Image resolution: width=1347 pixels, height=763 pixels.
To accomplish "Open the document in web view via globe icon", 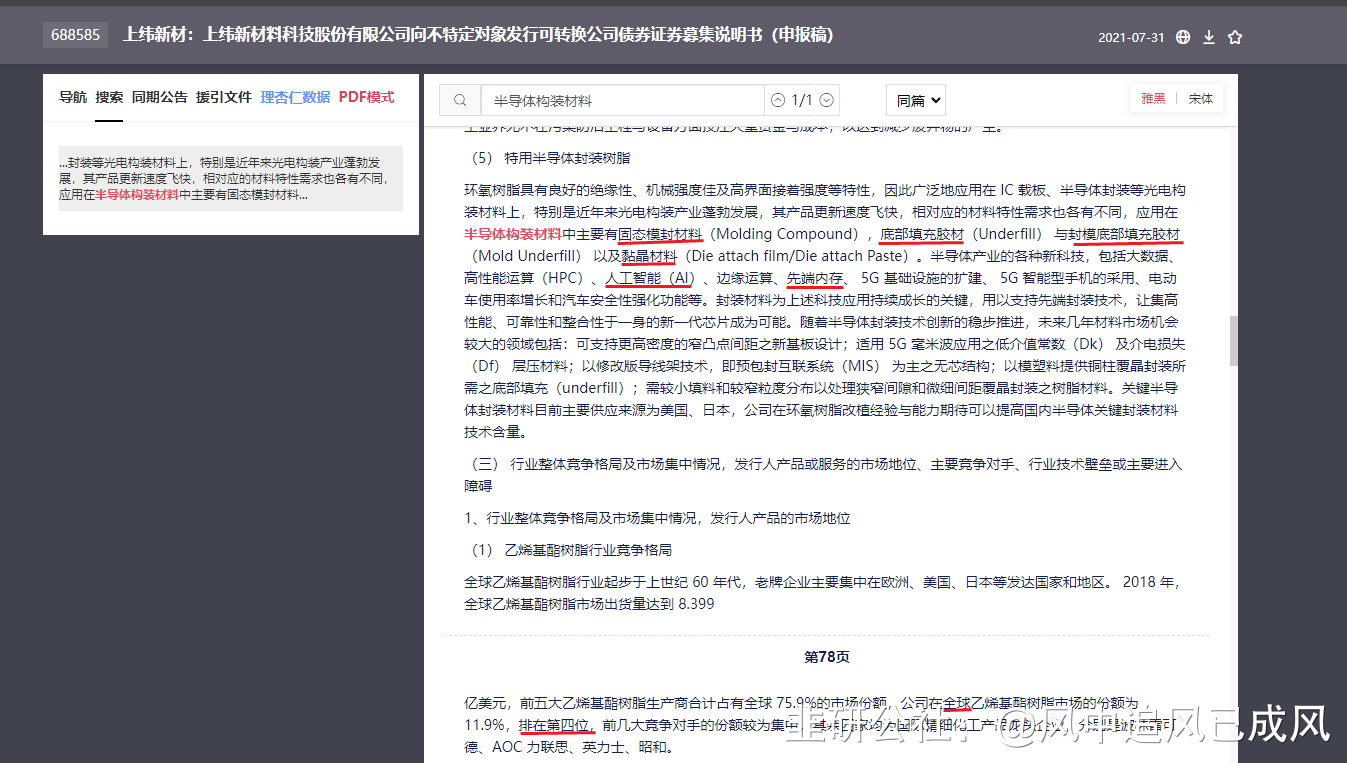I will coord(1183,35).
